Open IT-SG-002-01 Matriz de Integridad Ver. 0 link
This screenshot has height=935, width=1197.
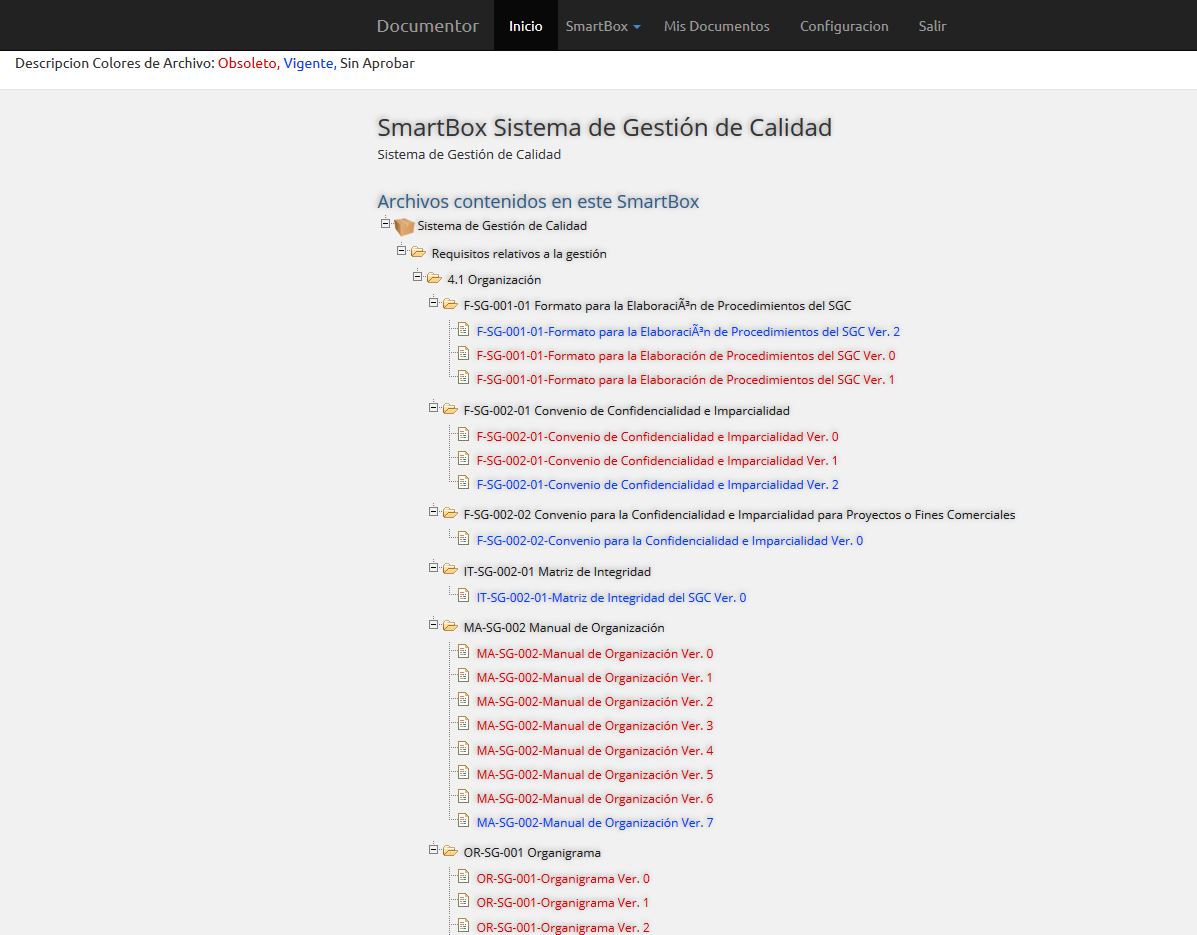coord(611,598)
